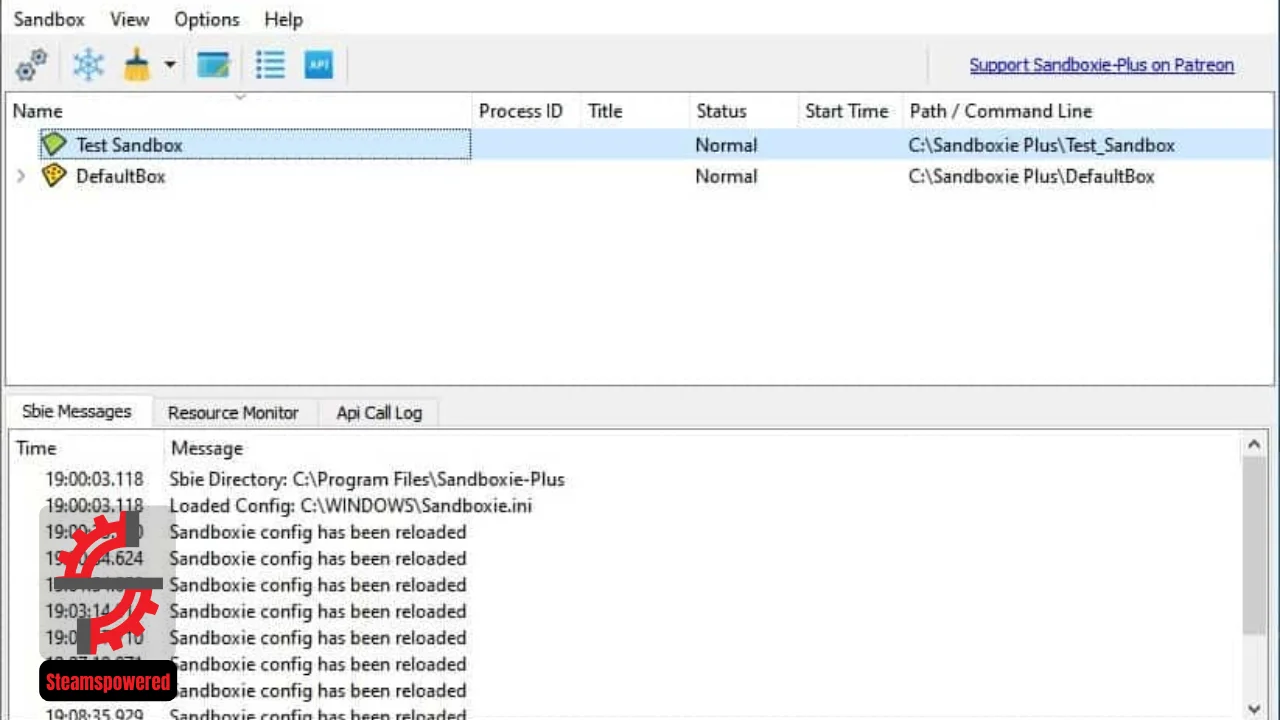
Task: Click path C:\Sandboxie Plus\DefaultBox
Action: pos(1031,176)
